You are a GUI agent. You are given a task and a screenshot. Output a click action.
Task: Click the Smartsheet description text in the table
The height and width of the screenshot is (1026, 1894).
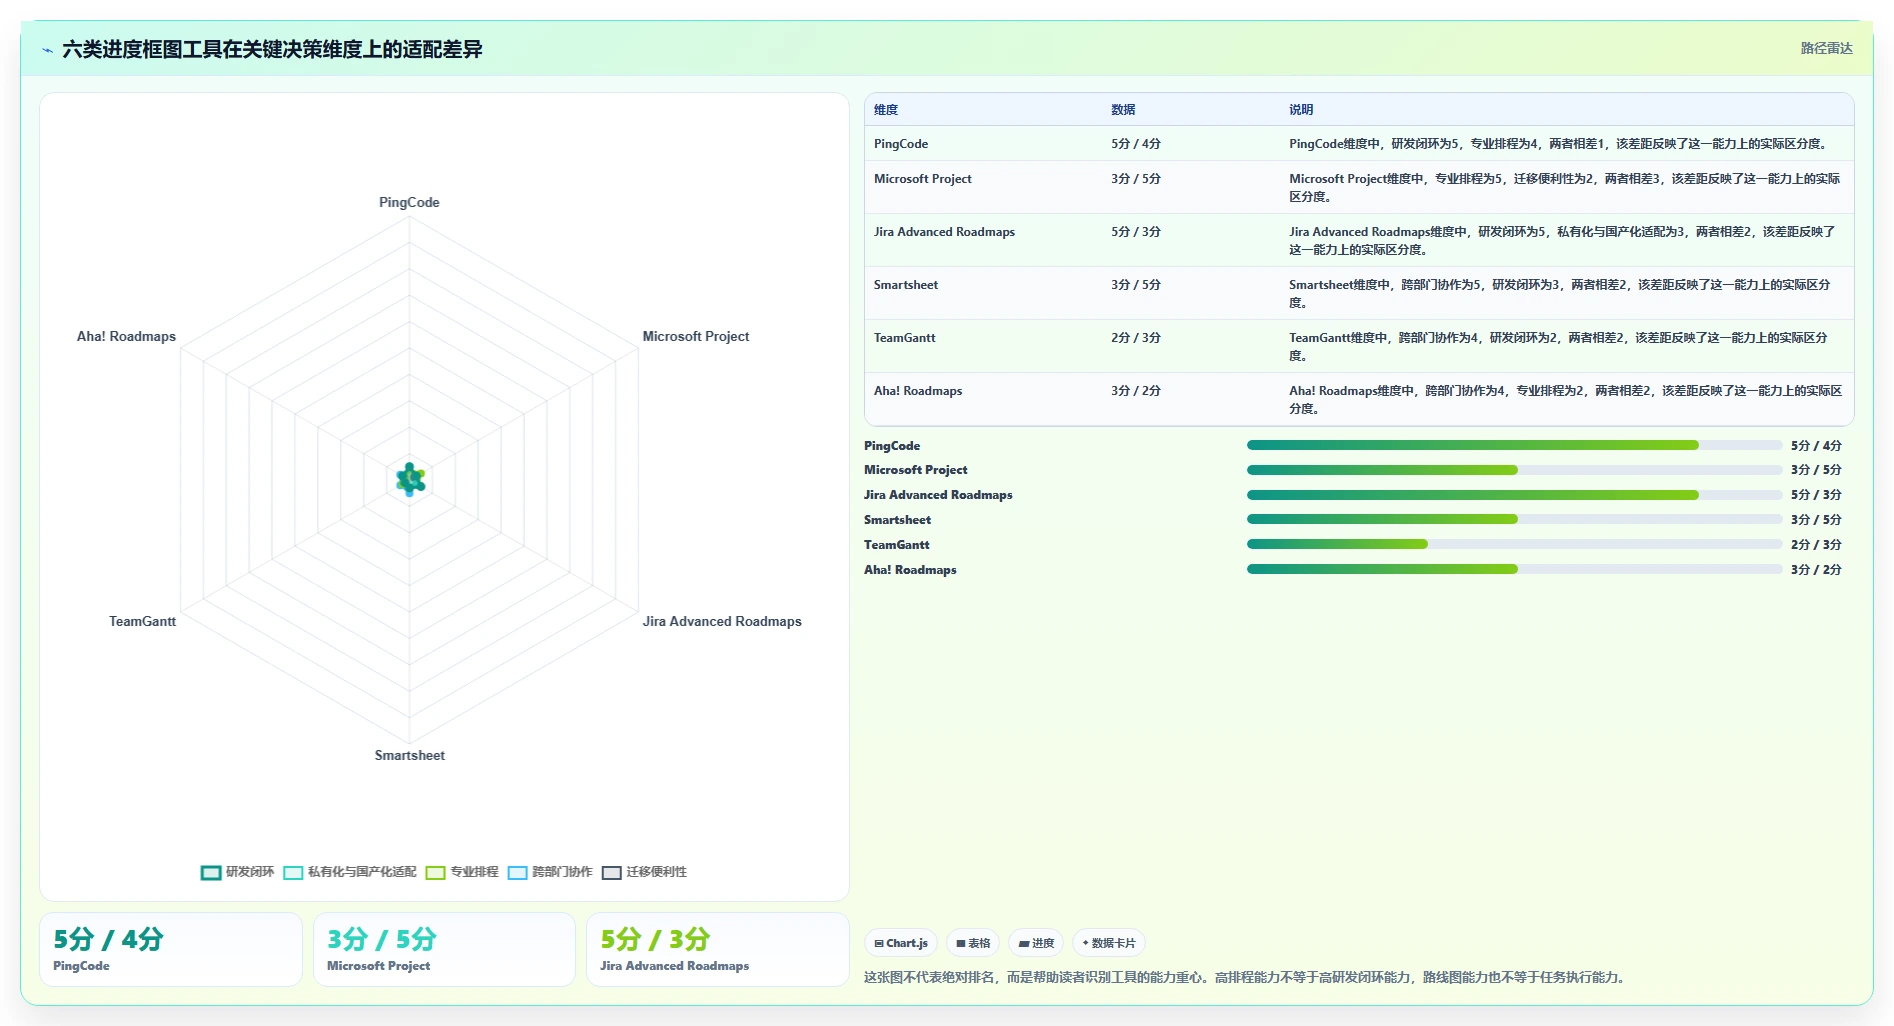coord(1560,294)
